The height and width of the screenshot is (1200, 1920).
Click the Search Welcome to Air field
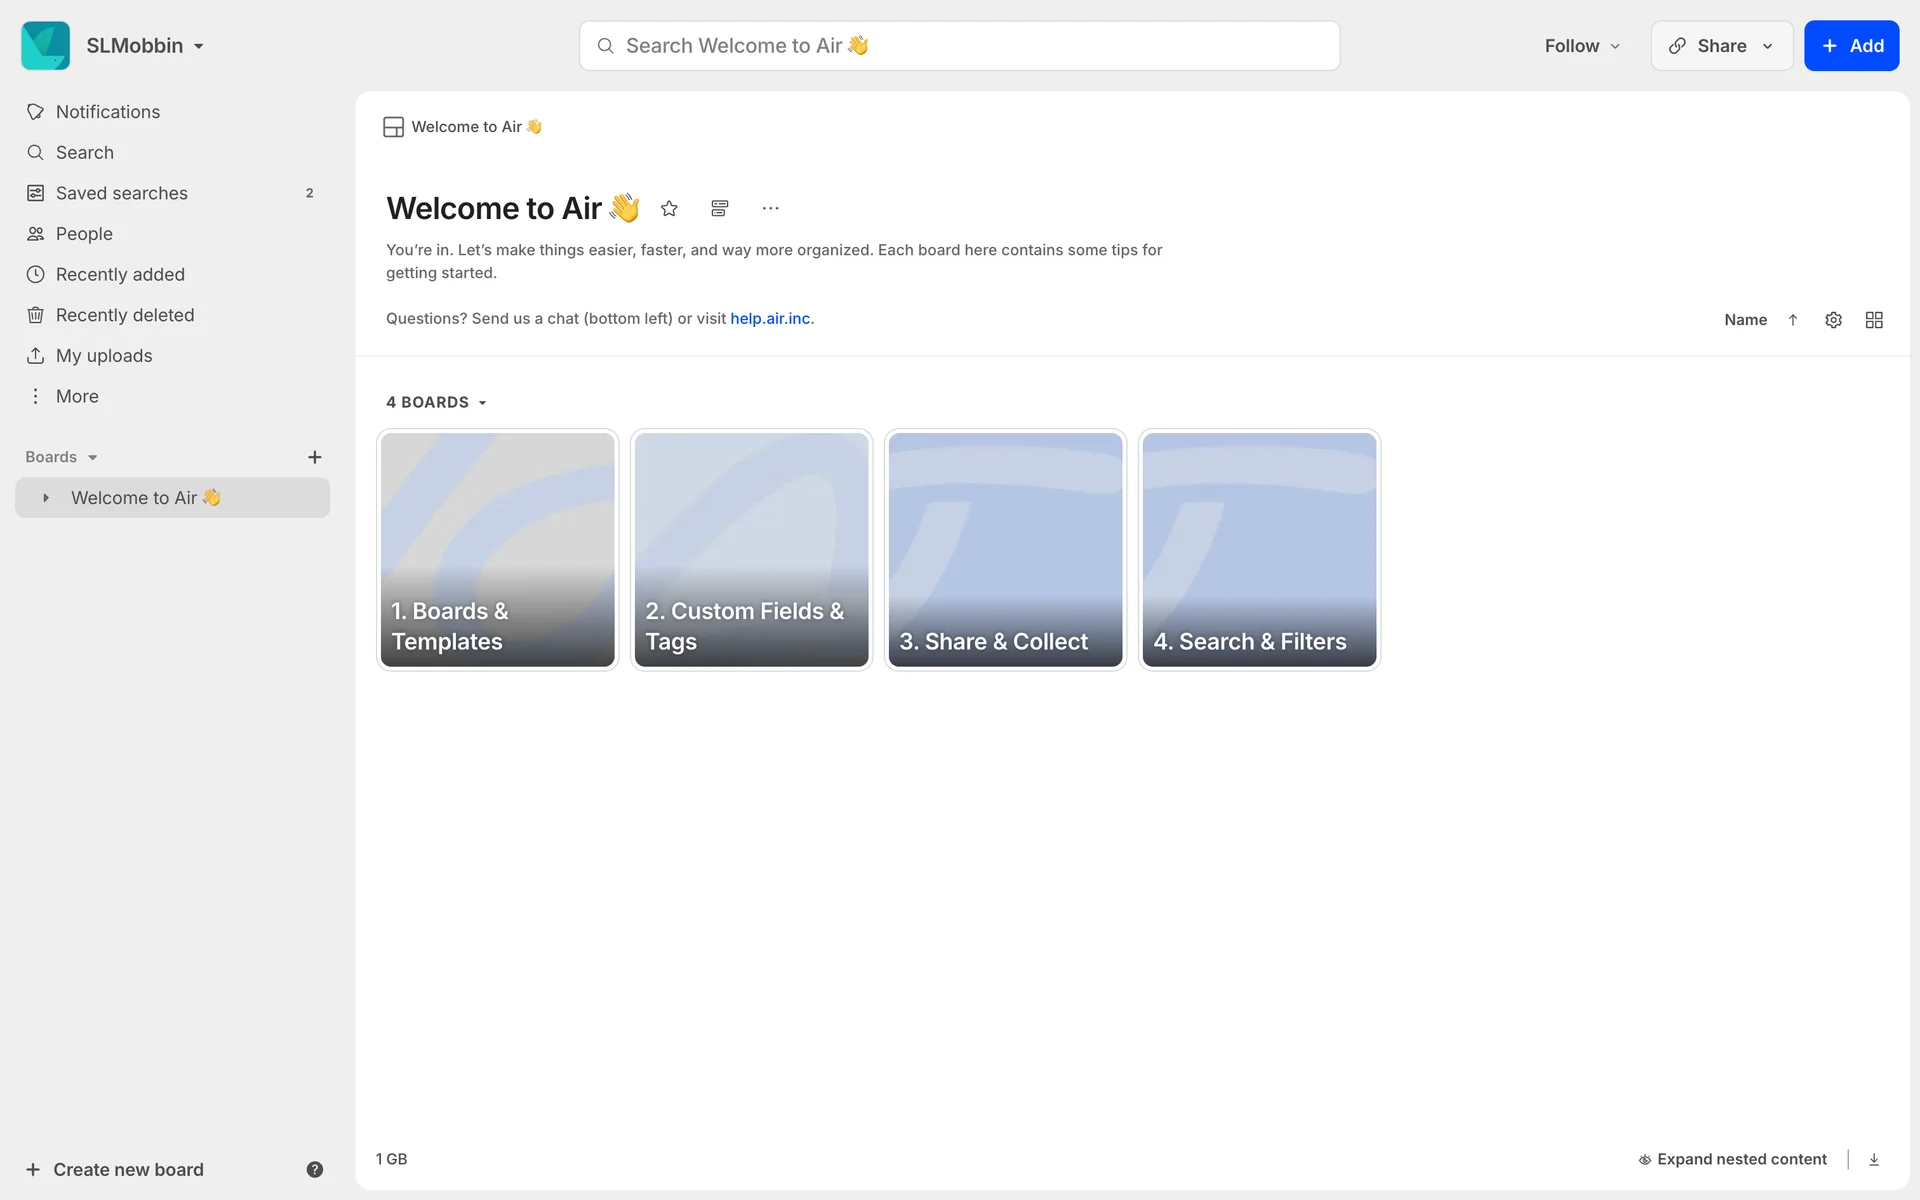coord(960,46)
